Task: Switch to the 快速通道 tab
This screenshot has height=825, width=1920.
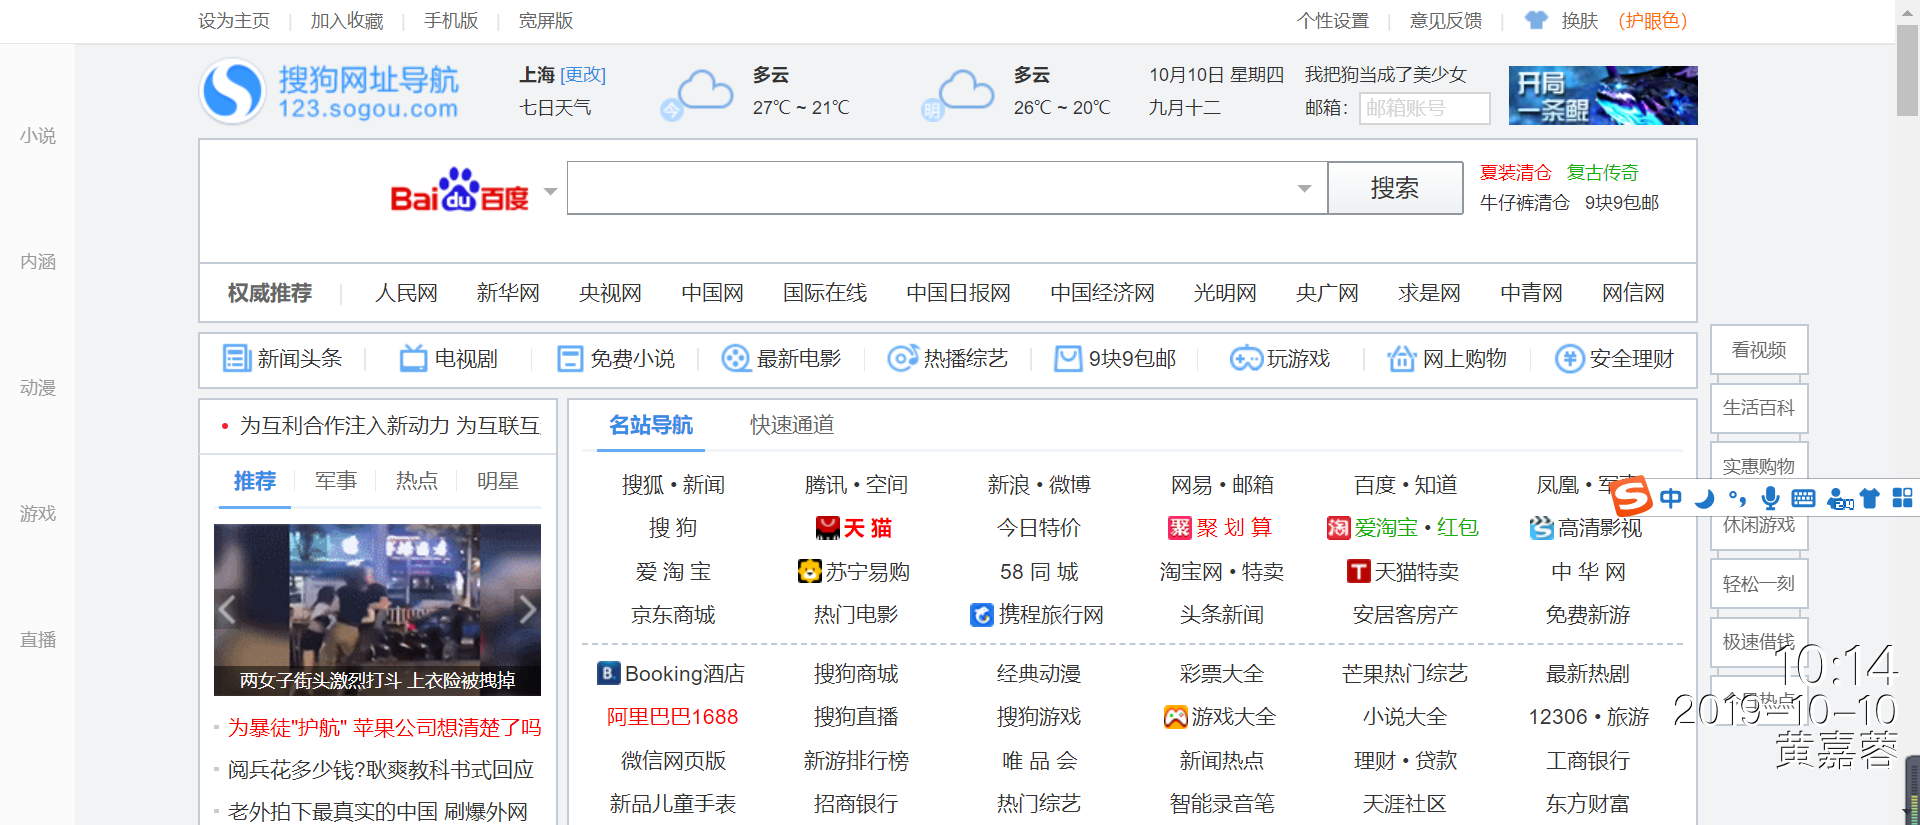Action: [x=792, y=425]
